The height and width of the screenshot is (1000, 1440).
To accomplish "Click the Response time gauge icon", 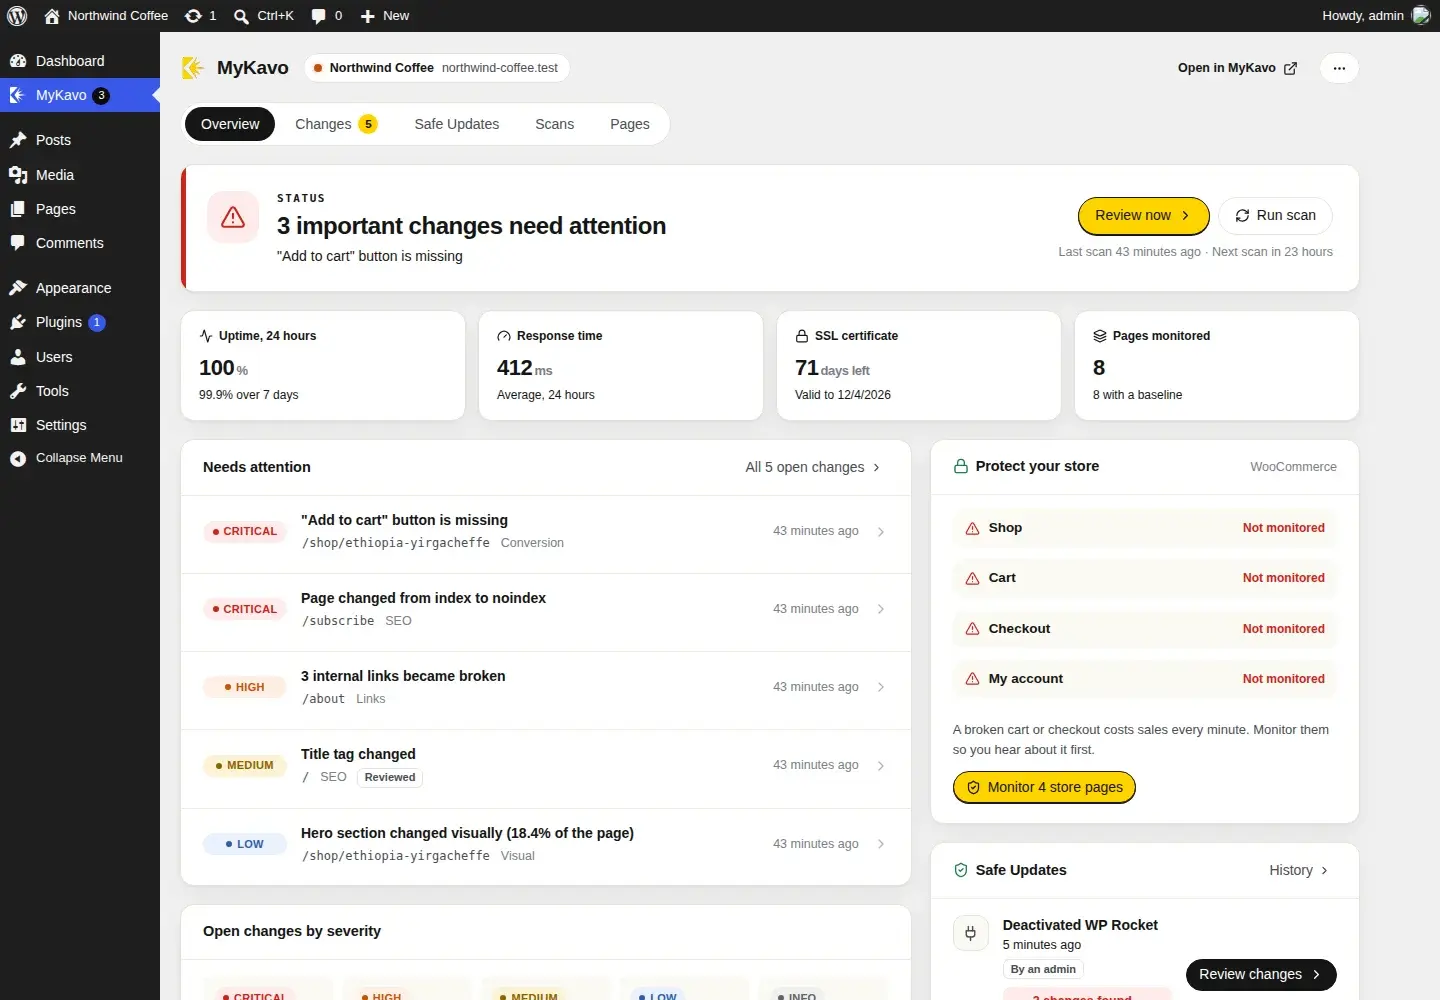I will point(504,336).
